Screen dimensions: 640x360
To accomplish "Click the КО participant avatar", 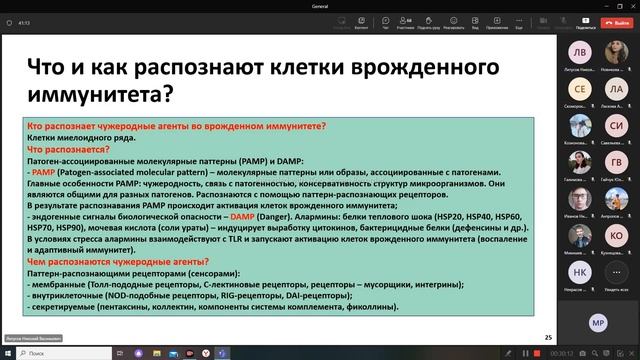I will [x=616, y=236].
